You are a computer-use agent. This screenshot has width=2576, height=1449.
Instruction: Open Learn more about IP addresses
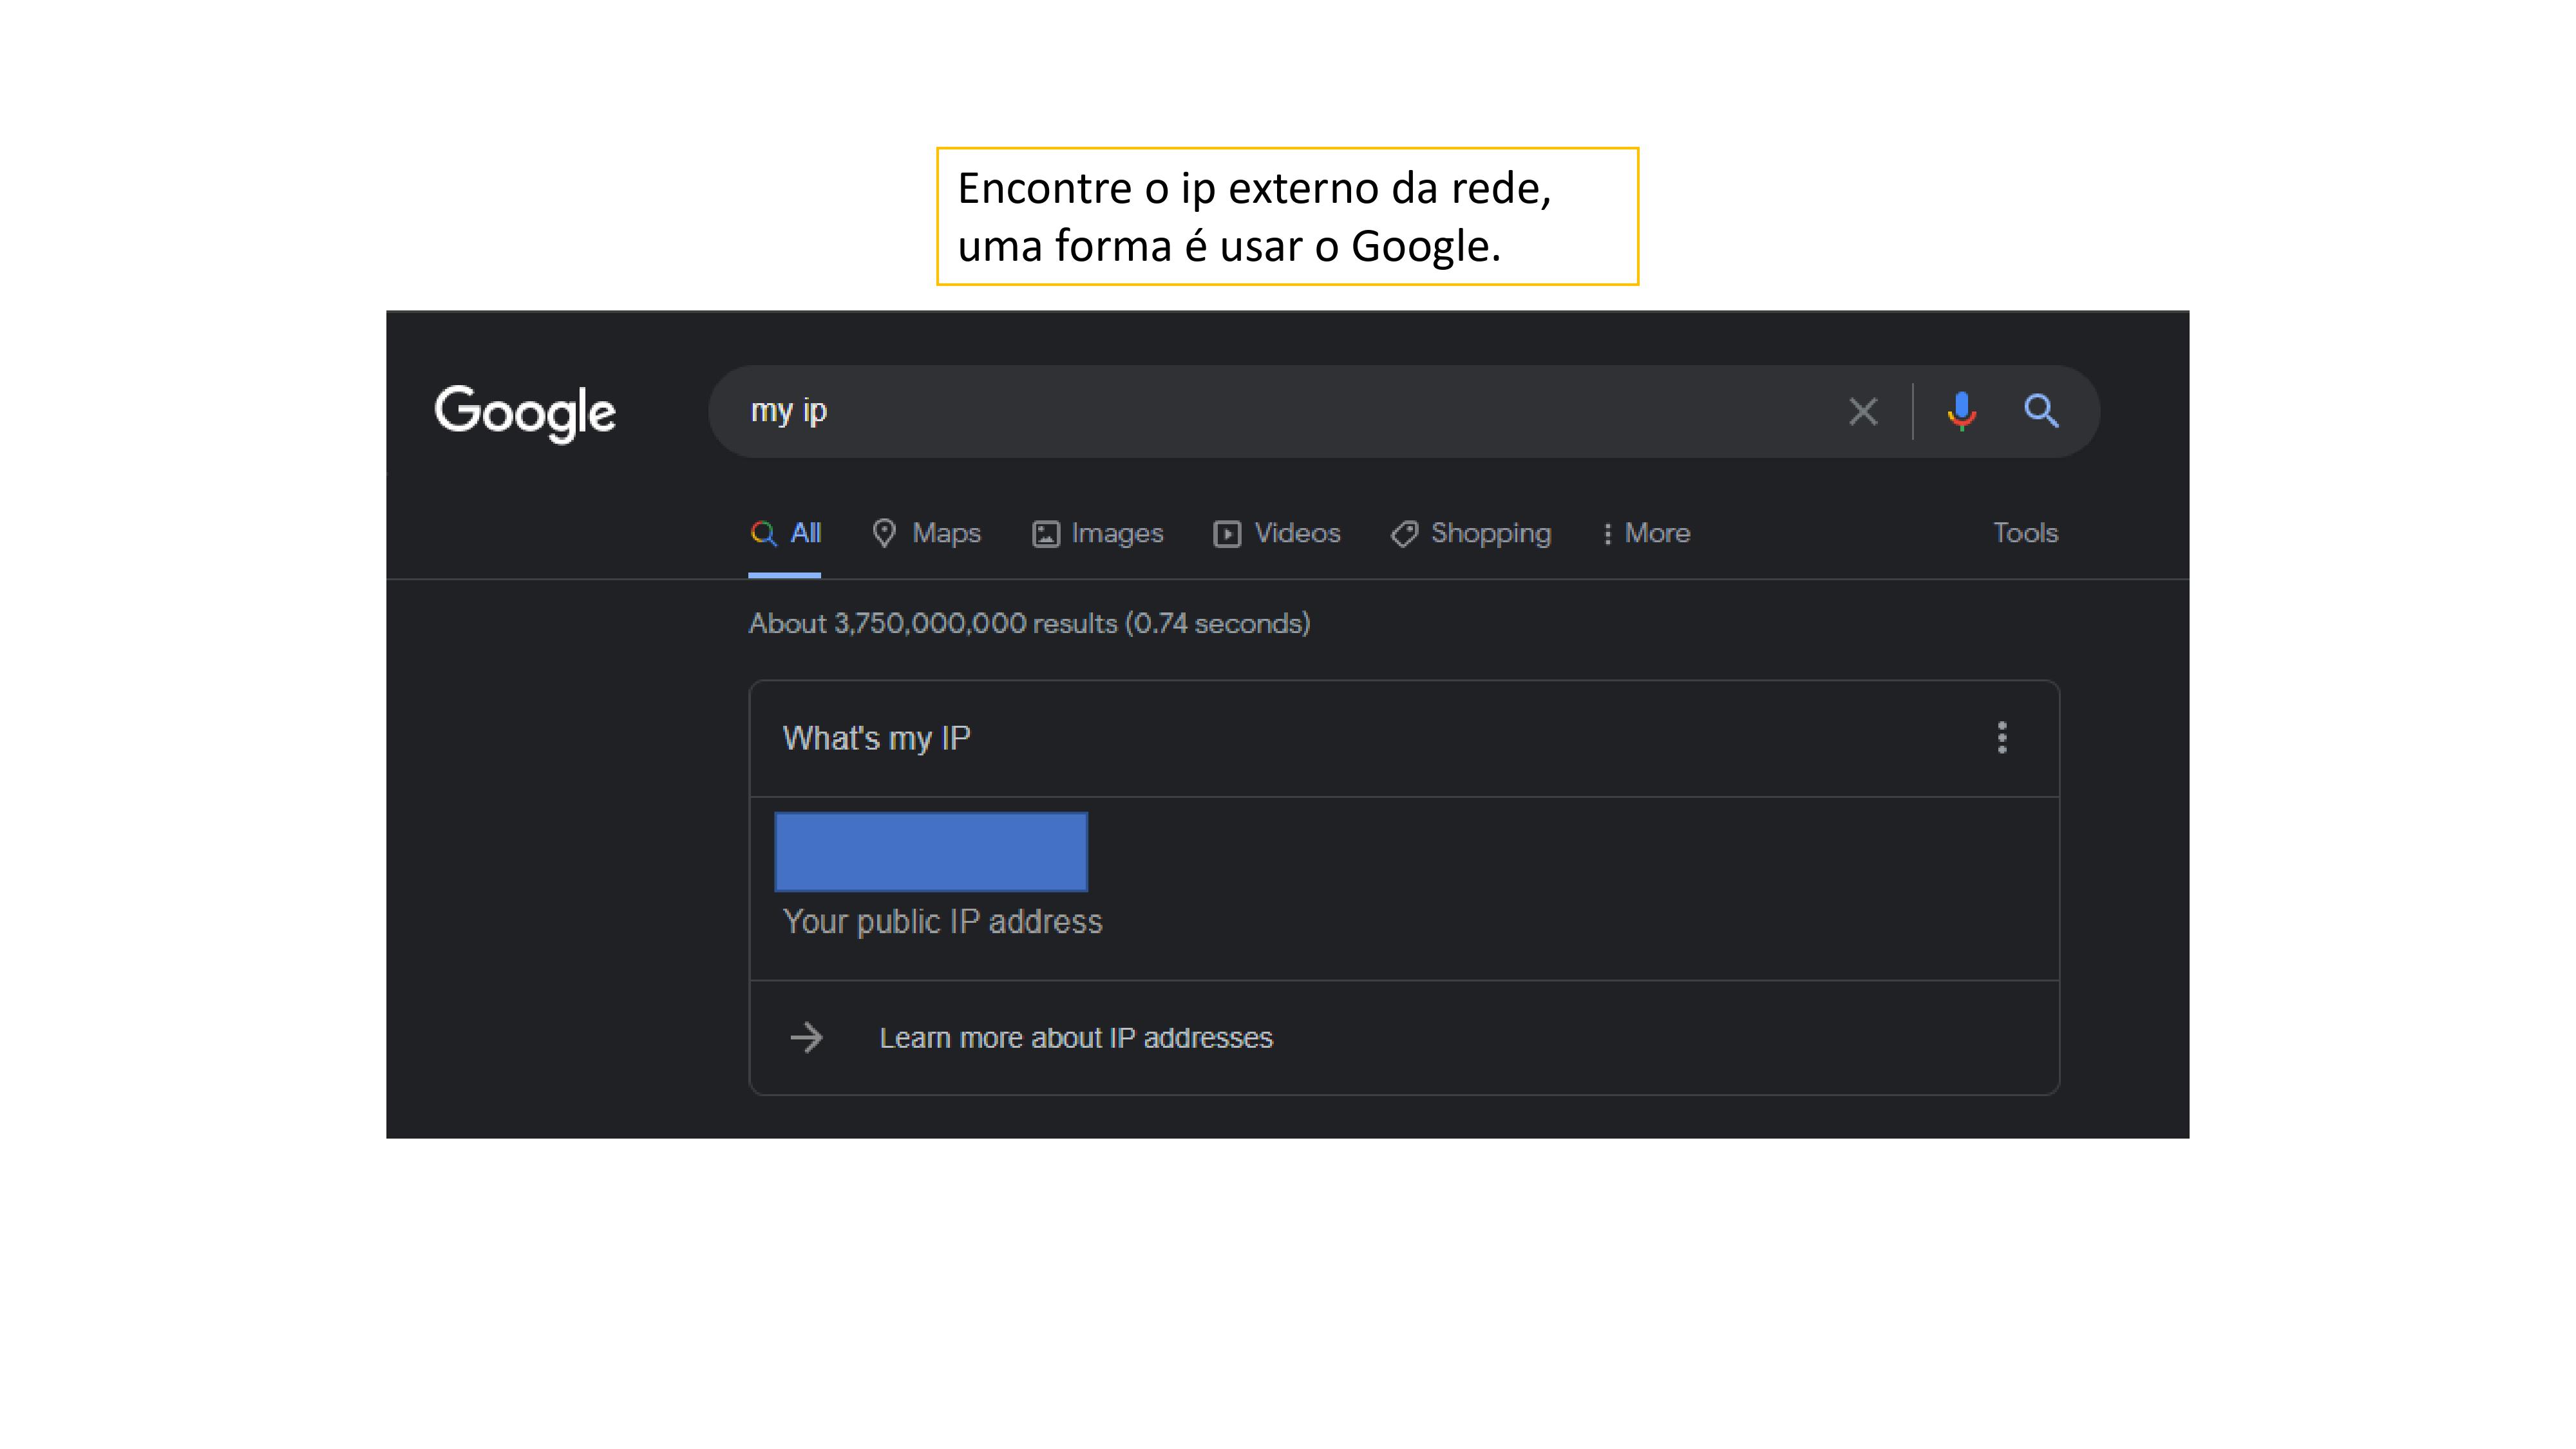click(x=1075, y=1038)
